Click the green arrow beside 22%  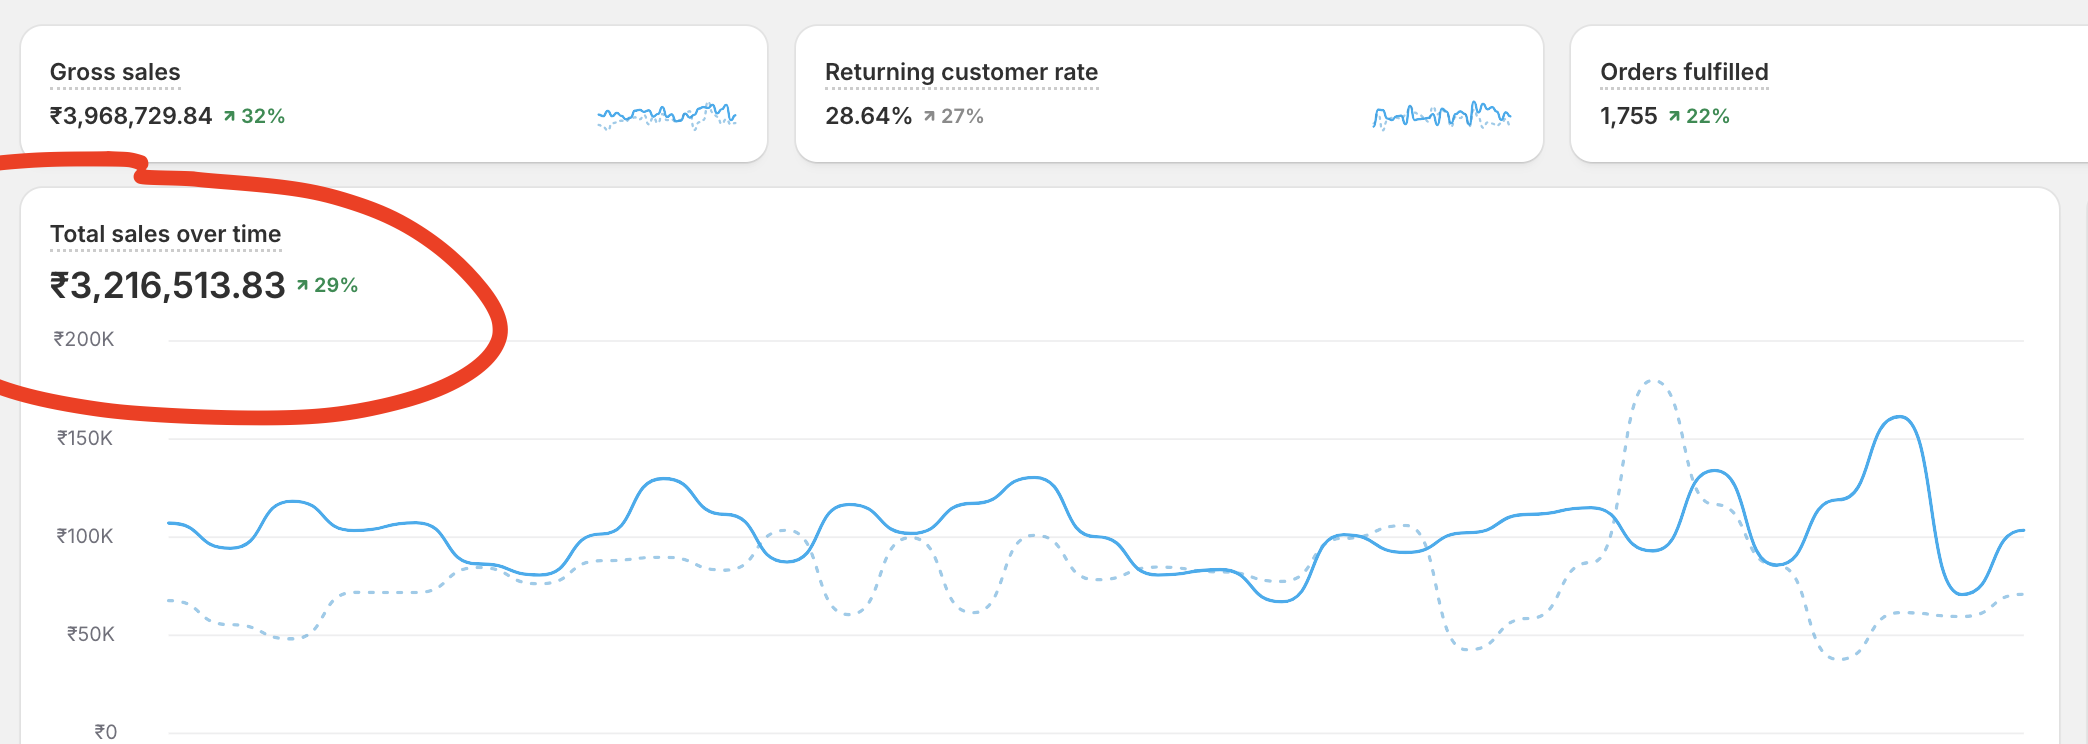coord(1674,117)
